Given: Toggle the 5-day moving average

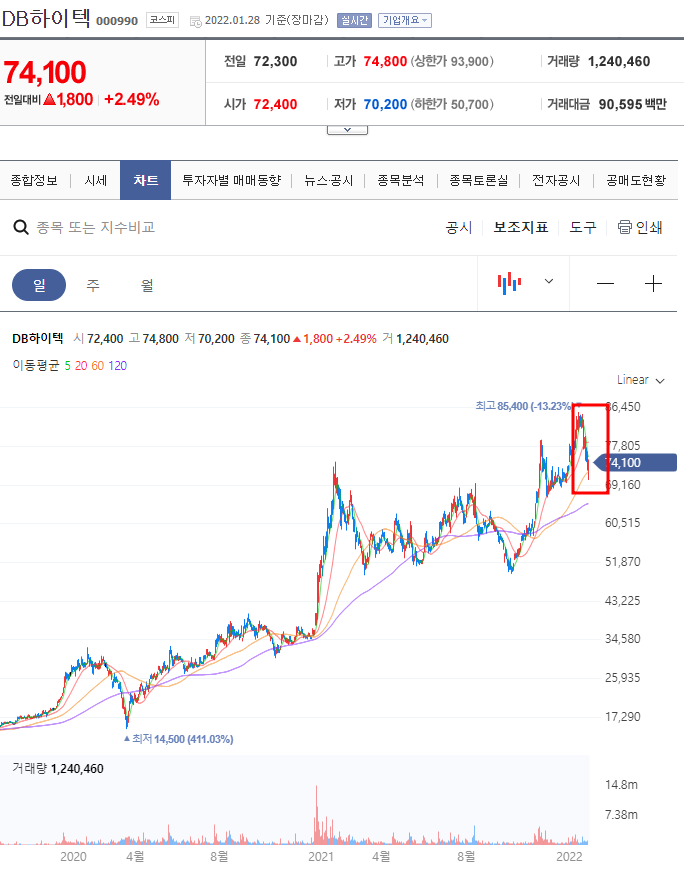Looking at the screenshot, I should 67,366.
